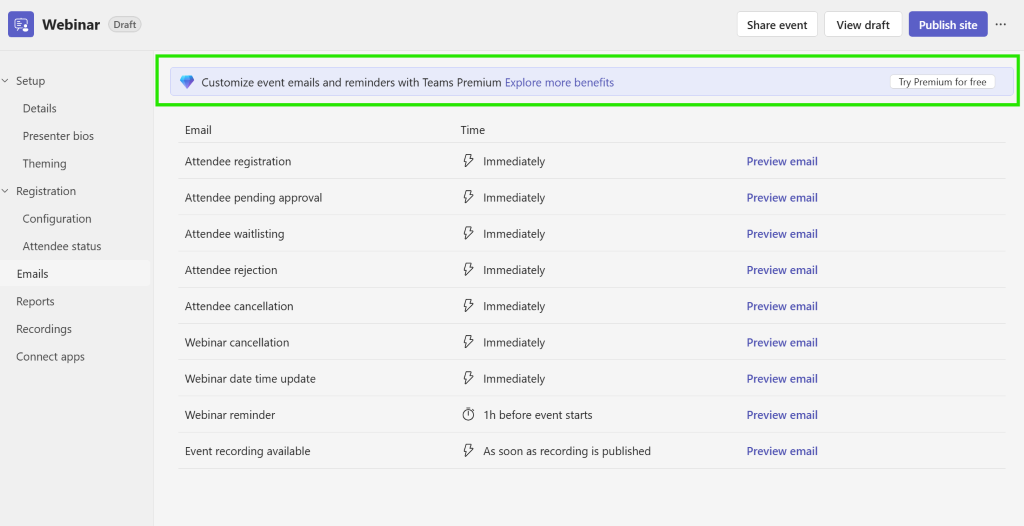The image size is (1024, 526).
Task: Preview email for Attendee pending approval
Action: pos(782,197)
